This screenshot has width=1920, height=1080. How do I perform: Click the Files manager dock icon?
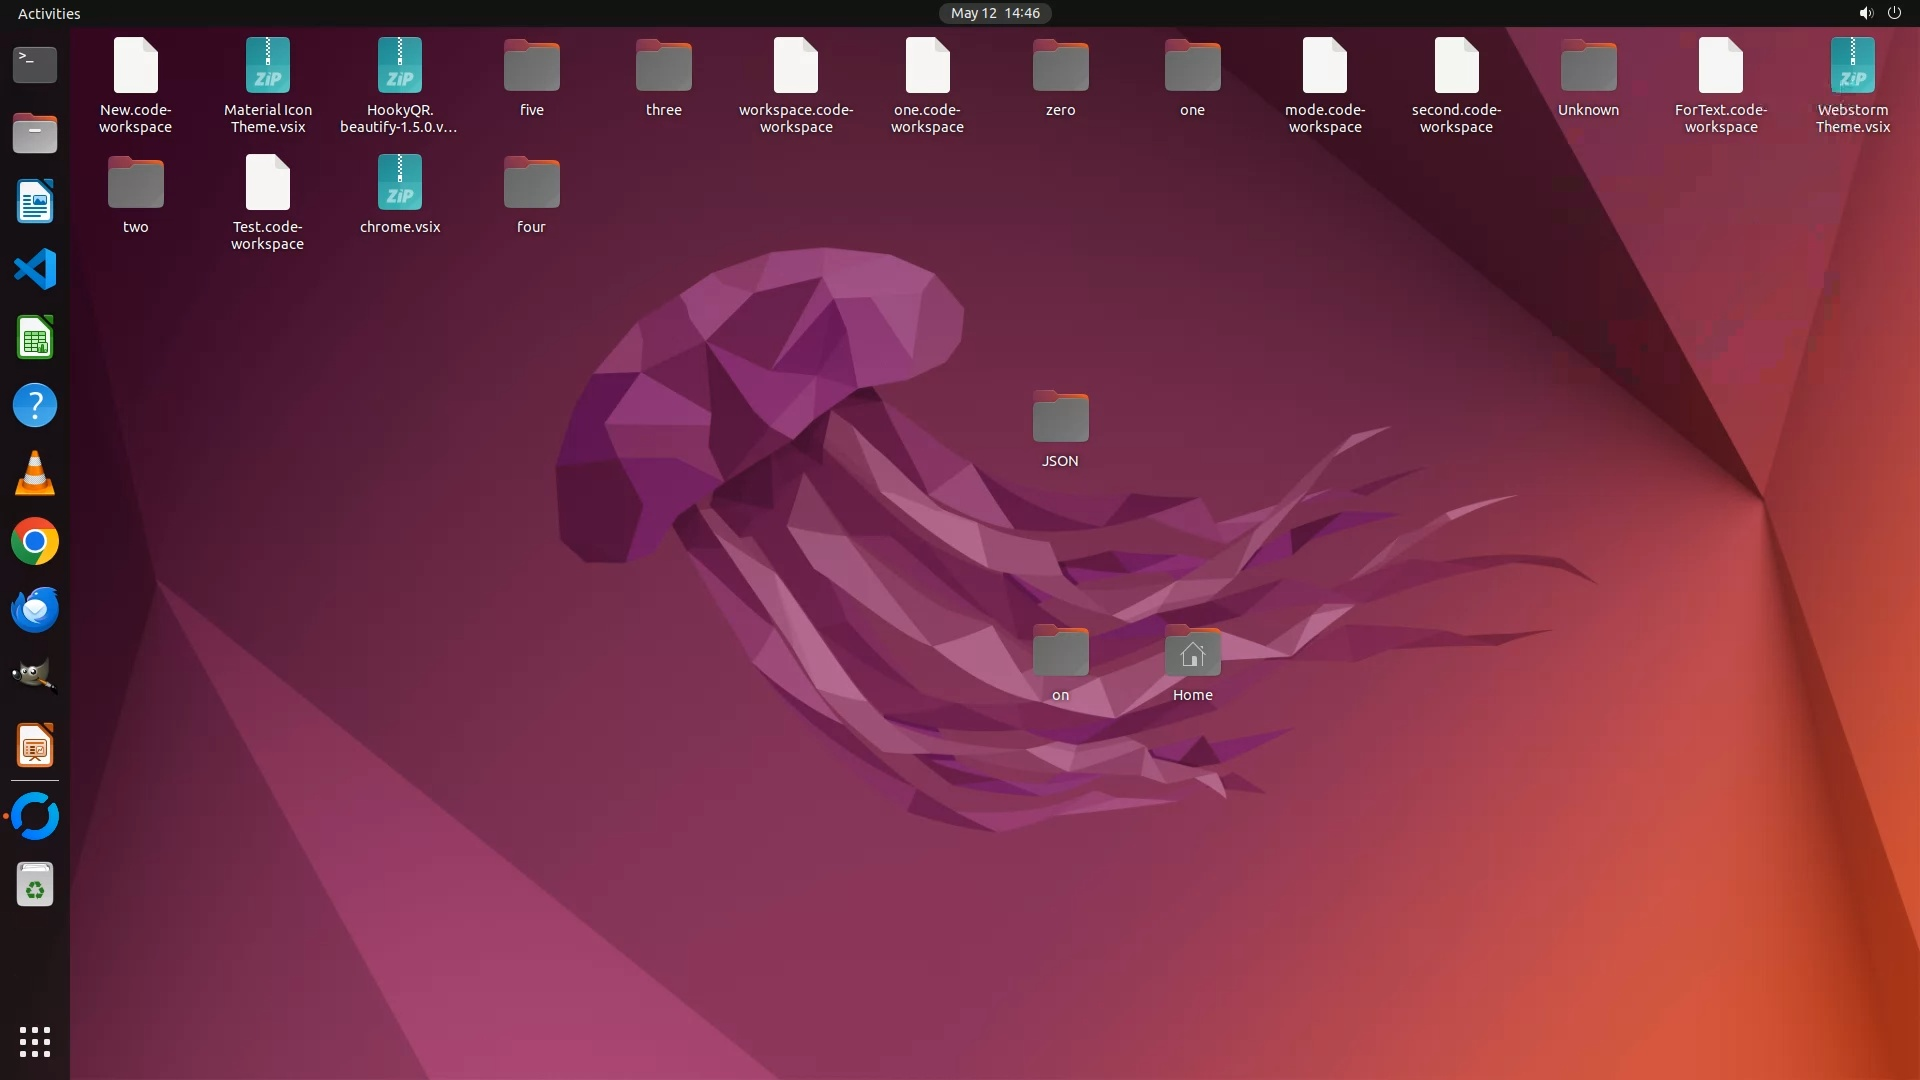[35, 133]
